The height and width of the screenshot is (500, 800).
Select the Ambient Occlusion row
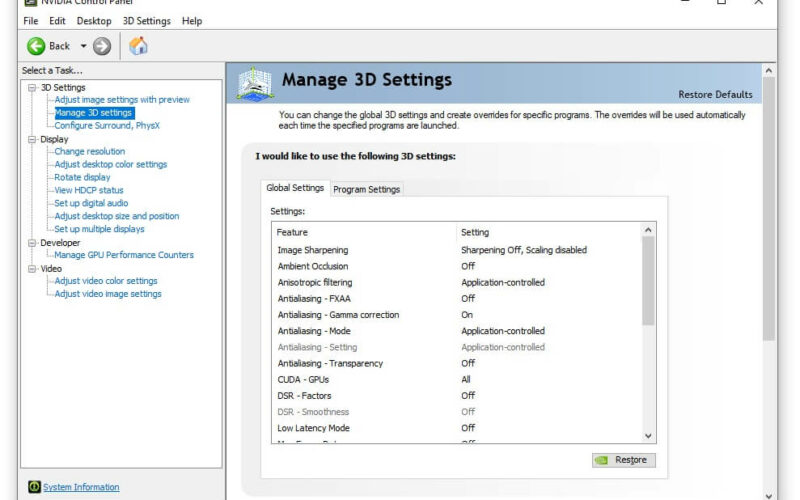pos(457,266)
